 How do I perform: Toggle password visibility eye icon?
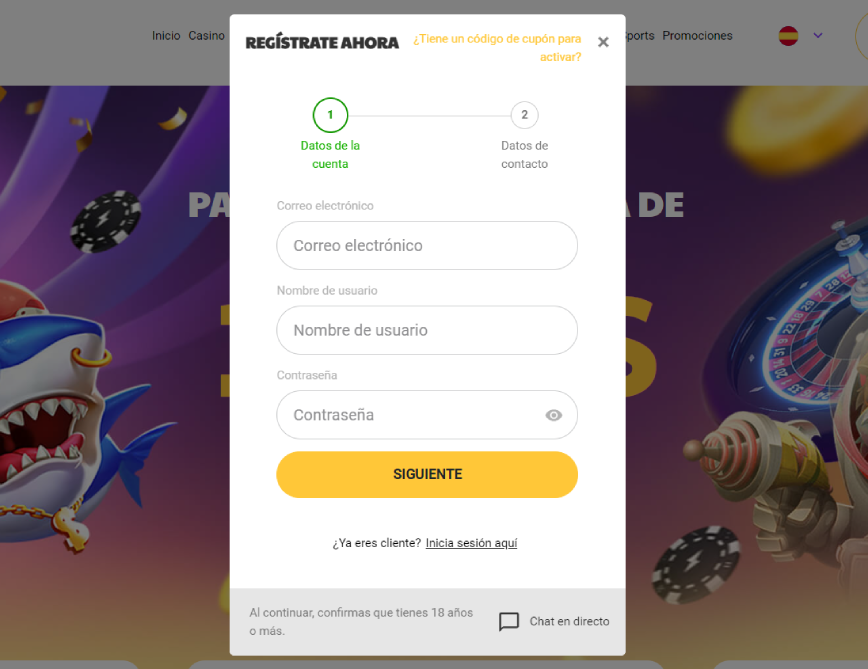tap(553, 415)
